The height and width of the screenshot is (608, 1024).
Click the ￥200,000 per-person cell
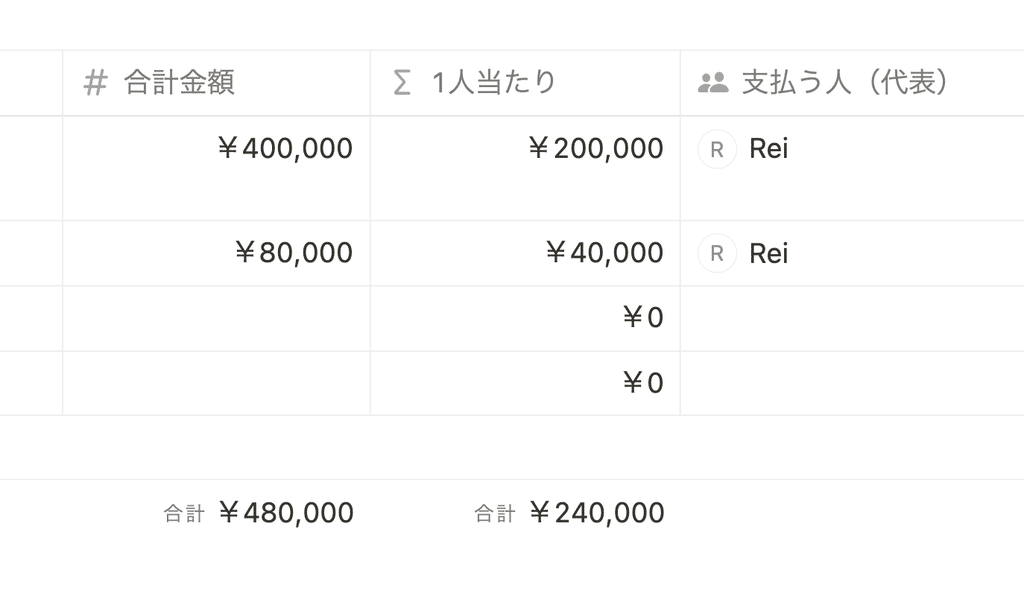525,168
